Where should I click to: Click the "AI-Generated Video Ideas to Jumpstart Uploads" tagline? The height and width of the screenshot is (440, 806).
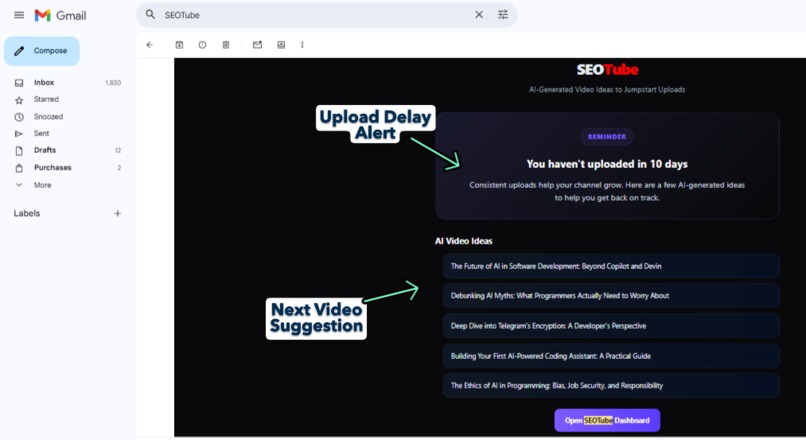[607, 89]
